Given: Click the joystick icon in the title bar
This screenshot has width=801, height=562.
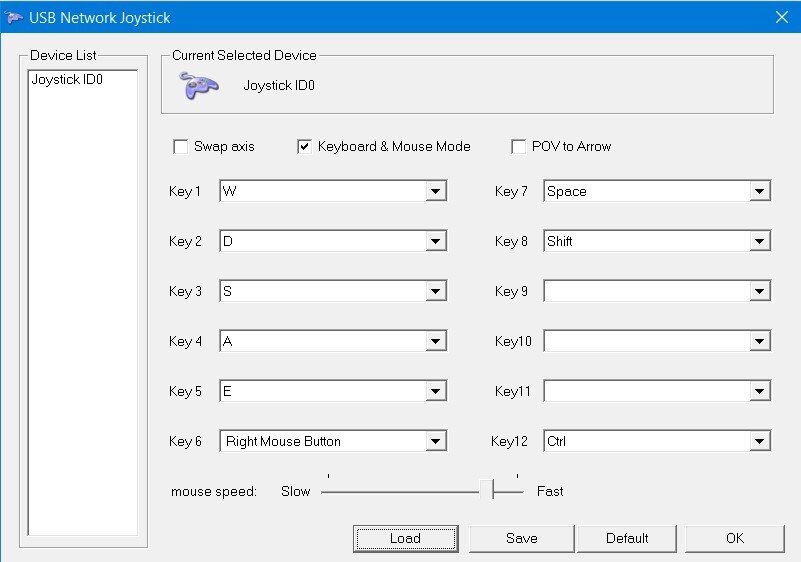Looking at the screenshot, I should 13,17.
